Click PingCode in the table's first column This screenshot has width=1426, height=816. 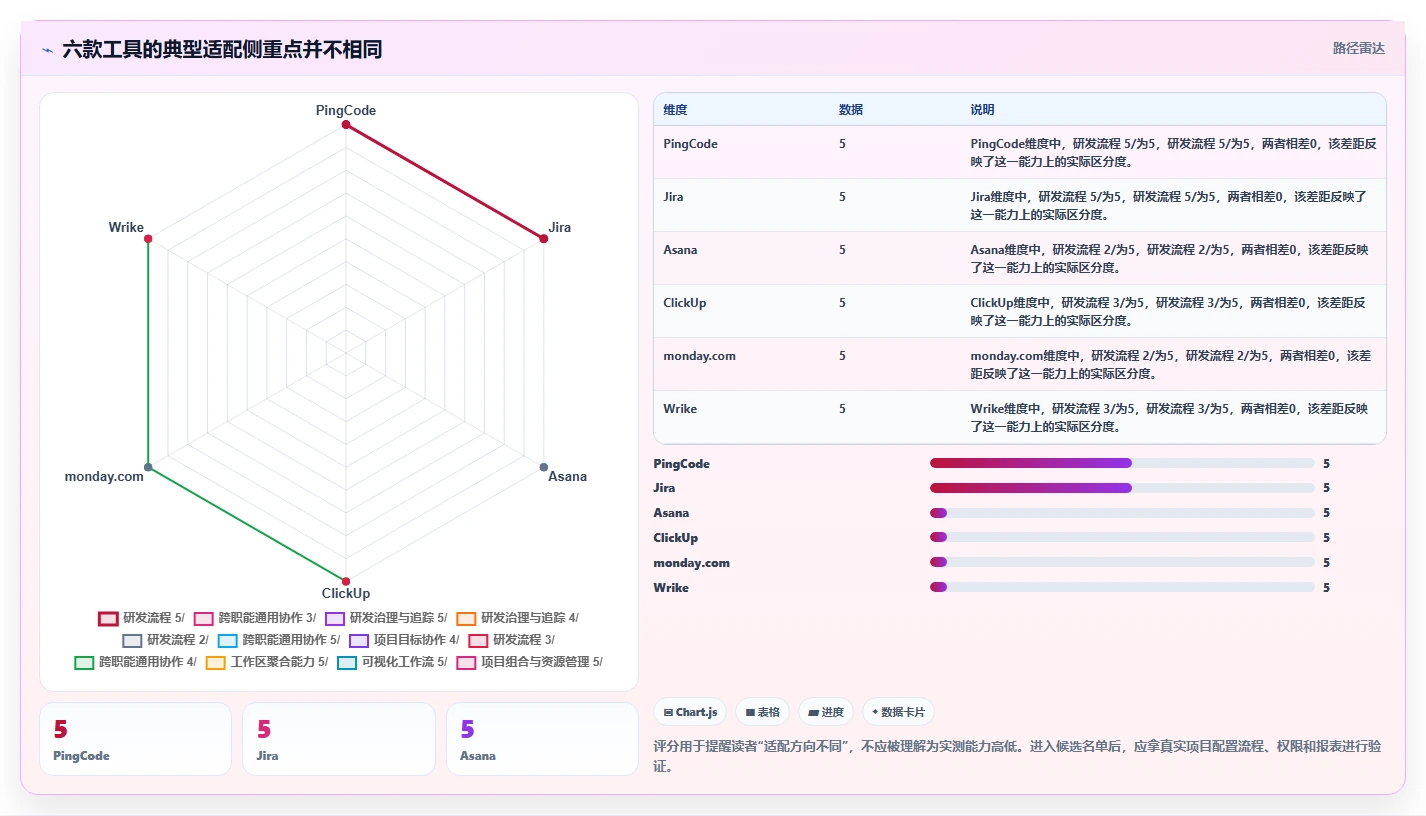(690, 144)
